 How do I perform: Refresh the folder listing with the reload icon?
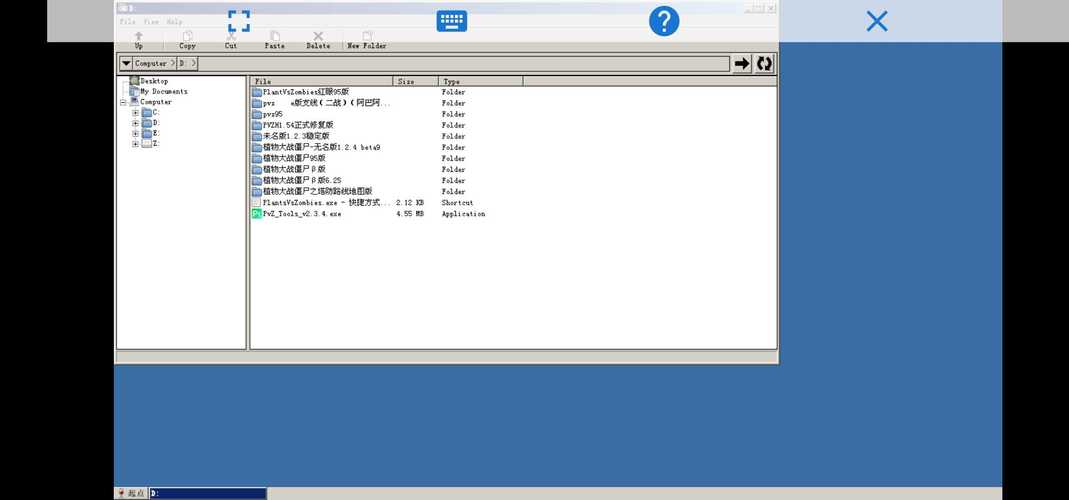click(764, 63)
